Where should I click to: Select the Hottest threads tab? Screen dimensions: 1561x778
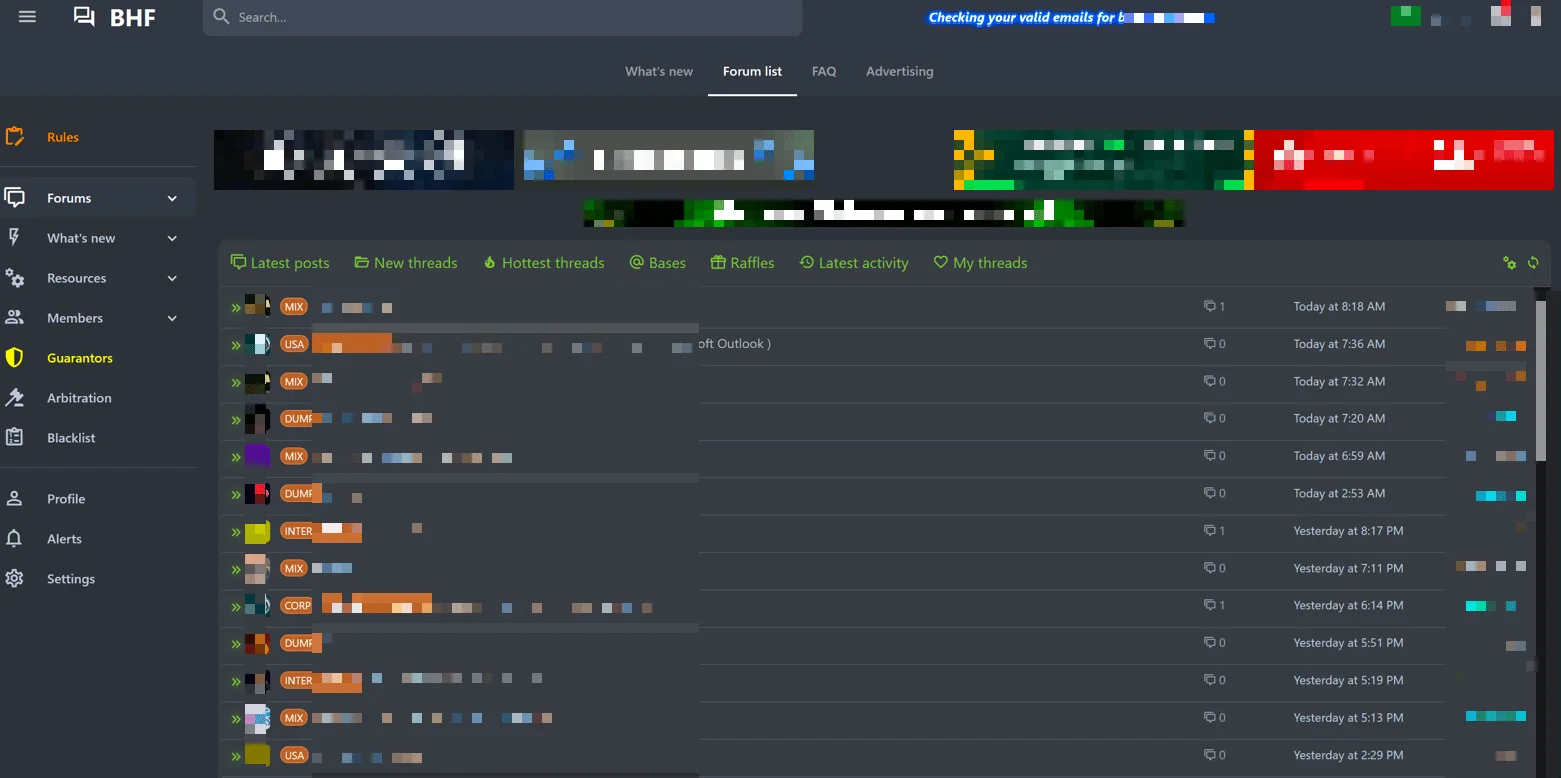coord(543,263)
